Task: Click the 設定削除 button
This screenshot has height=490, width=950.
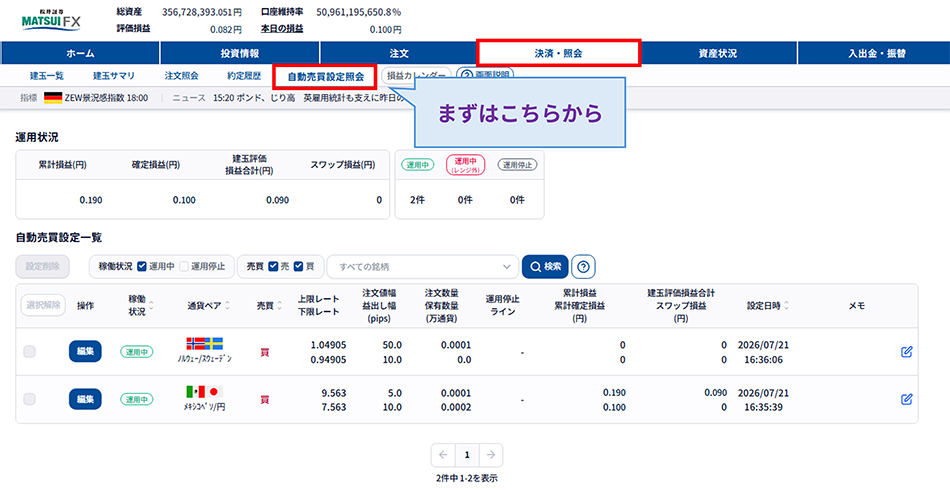Action: pos(42,267)
